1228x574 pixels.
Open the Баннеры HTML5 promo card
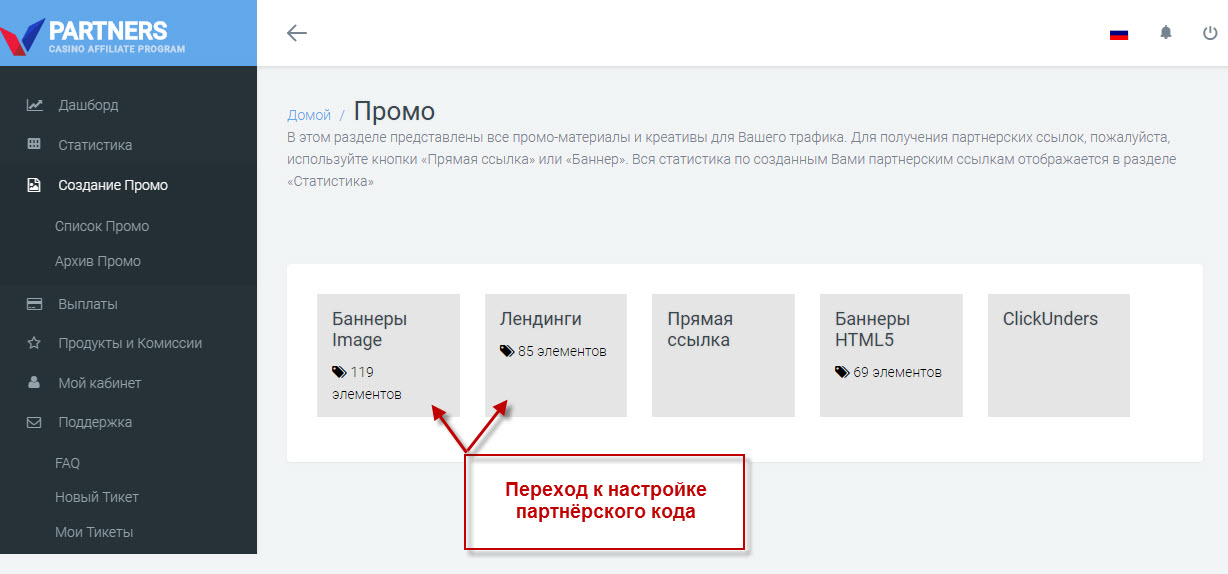pyautogui.click(x=891, y=355)
